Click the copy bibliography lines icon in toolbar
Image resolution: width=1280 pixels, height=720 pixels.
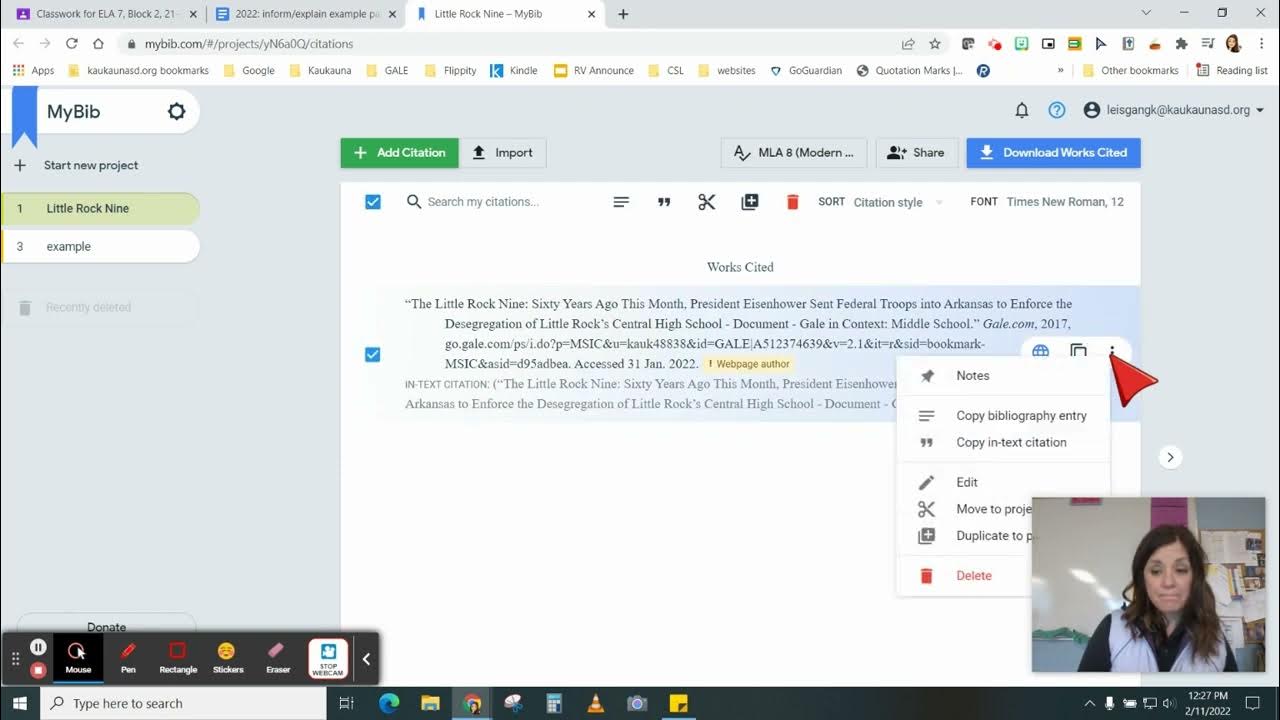pos(621,202)
